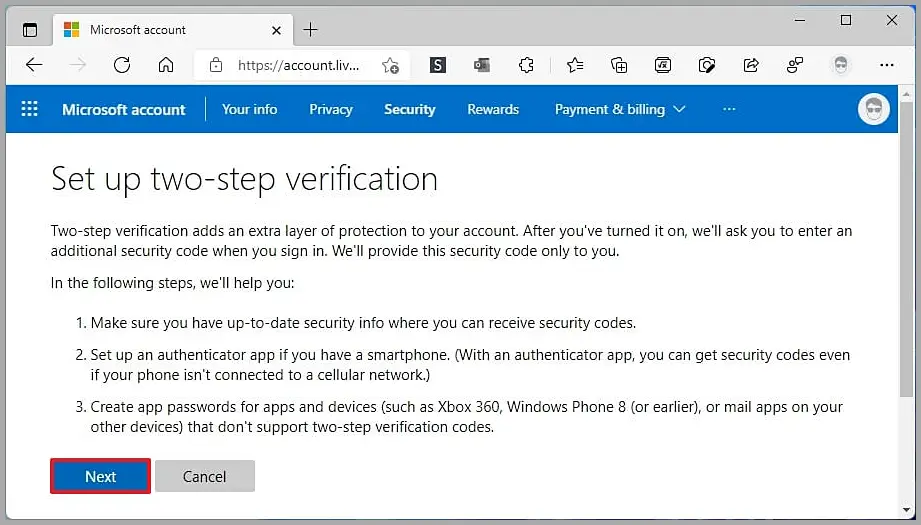Close the Microsoft account tab
Image resolution: width=921 pixels, height=525 pixels.
pos(276,30)
